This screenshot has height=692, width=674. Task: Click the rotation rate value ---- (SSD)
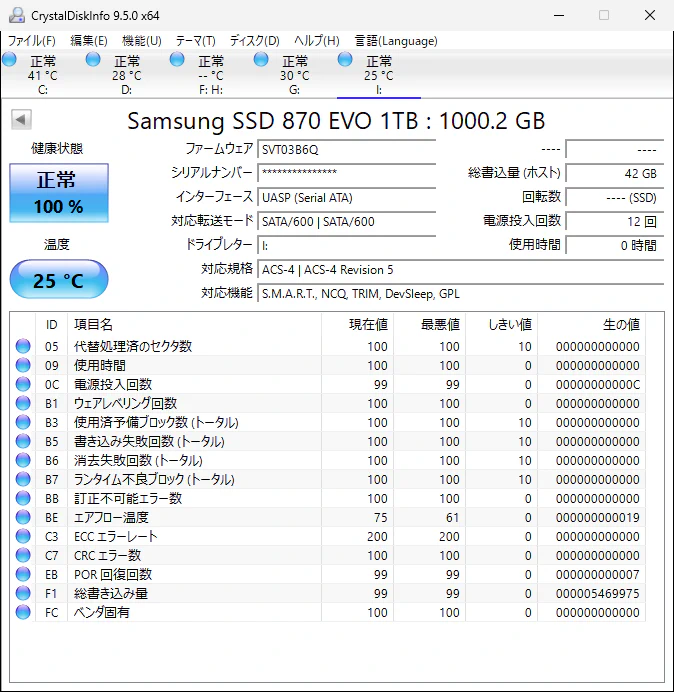[x=614, y=197]
